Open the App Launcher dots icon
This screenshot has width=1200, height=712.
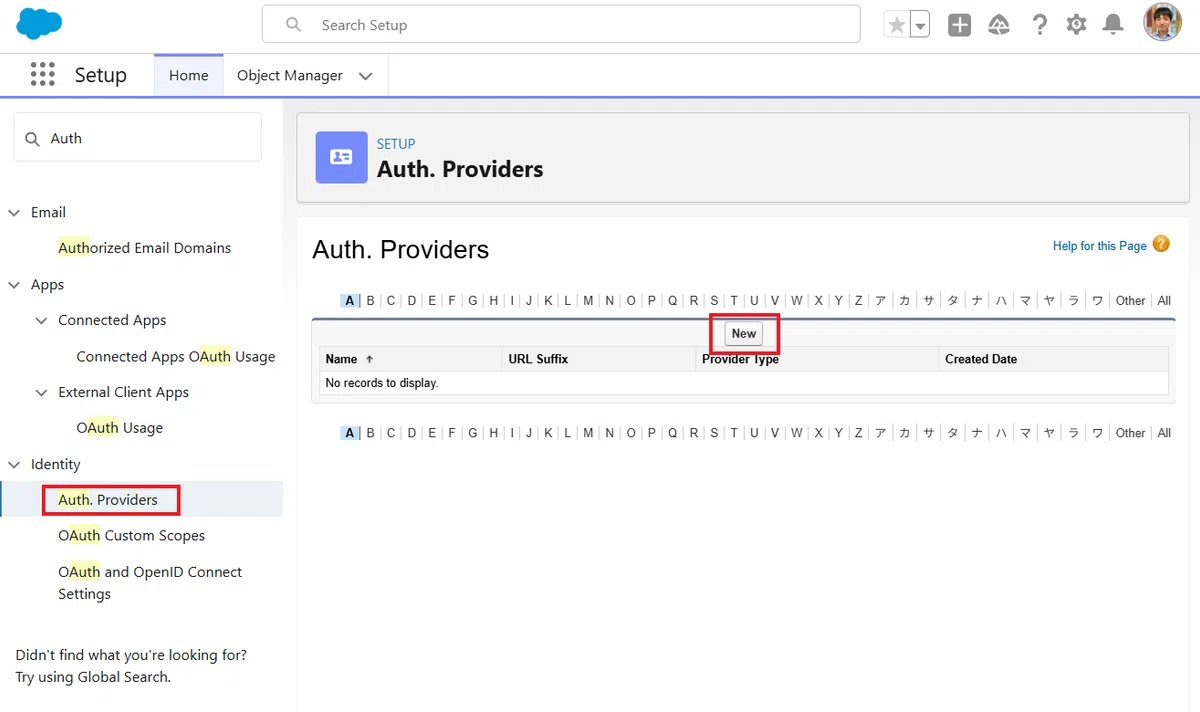coord(42,75)
